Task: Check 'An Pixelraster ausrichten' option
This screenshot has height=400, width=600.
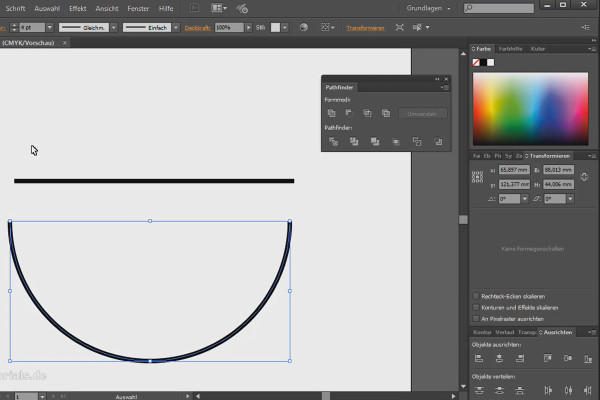Action: coord(475,318)
